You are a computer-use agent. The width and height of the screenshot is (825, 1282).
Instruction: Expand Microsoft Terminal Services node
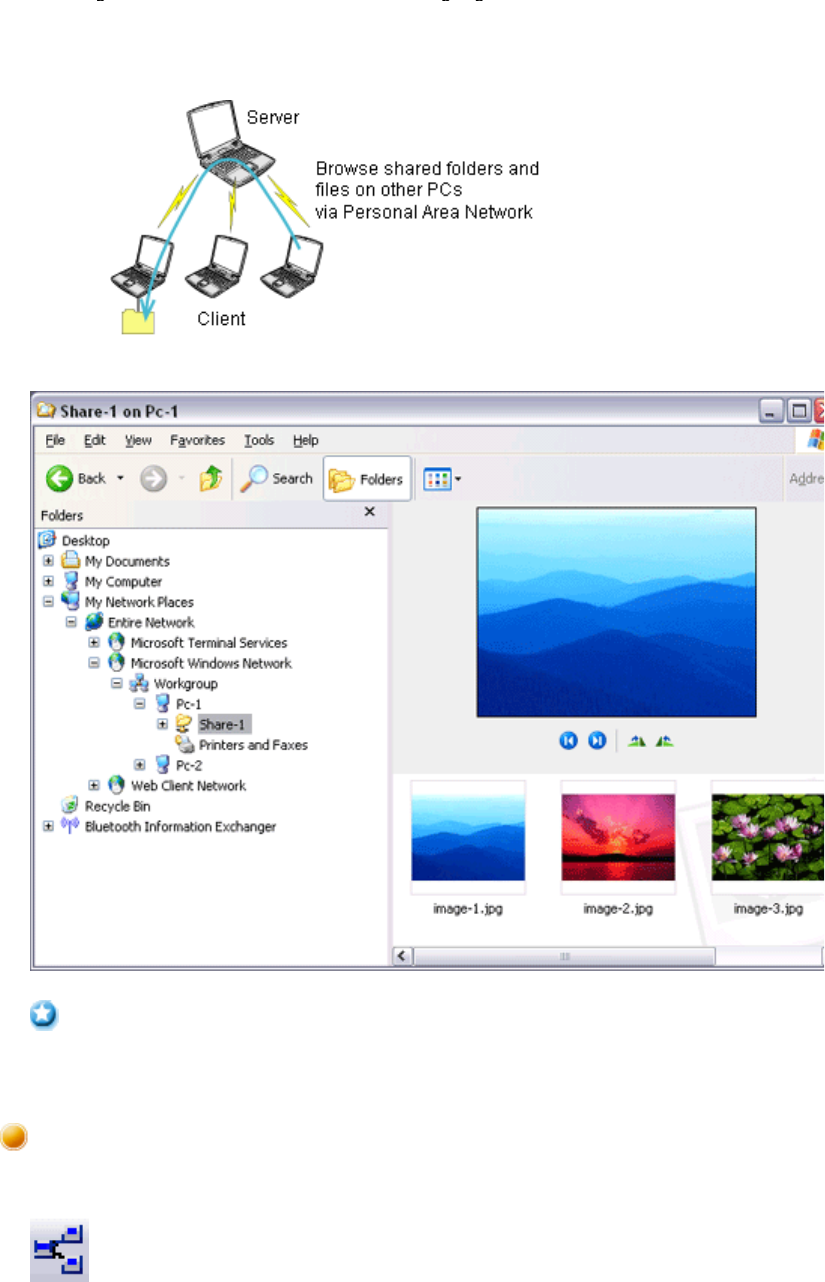(95, 643)
